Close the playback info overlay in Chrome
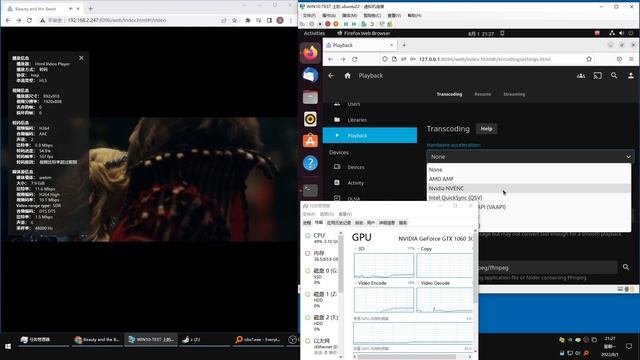The height and width of the screenshot is (360, 640). tap(81, 58)
